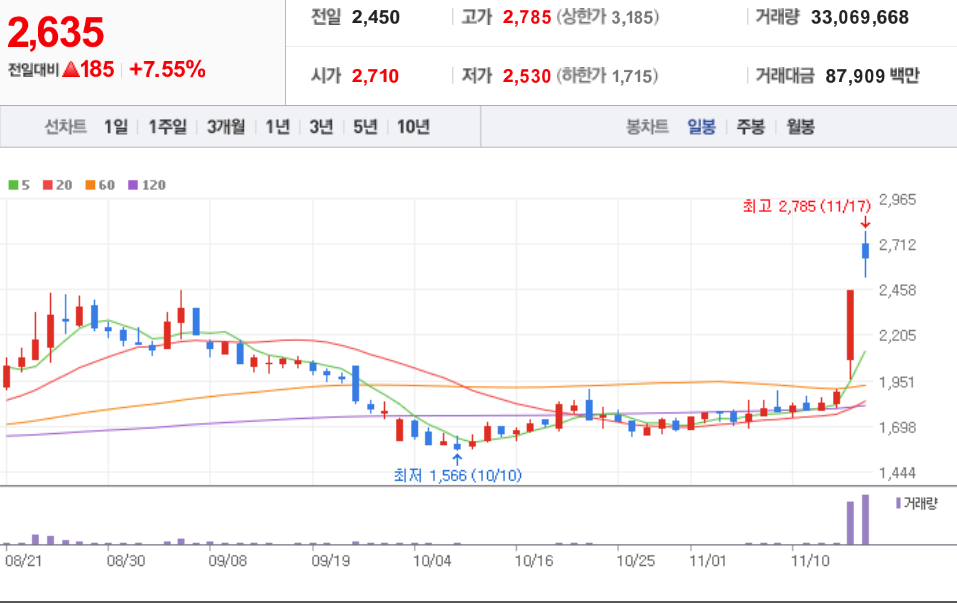Click the 1,444 price axis label
This screenshot has height=604, width=957.
click(897, 473)
